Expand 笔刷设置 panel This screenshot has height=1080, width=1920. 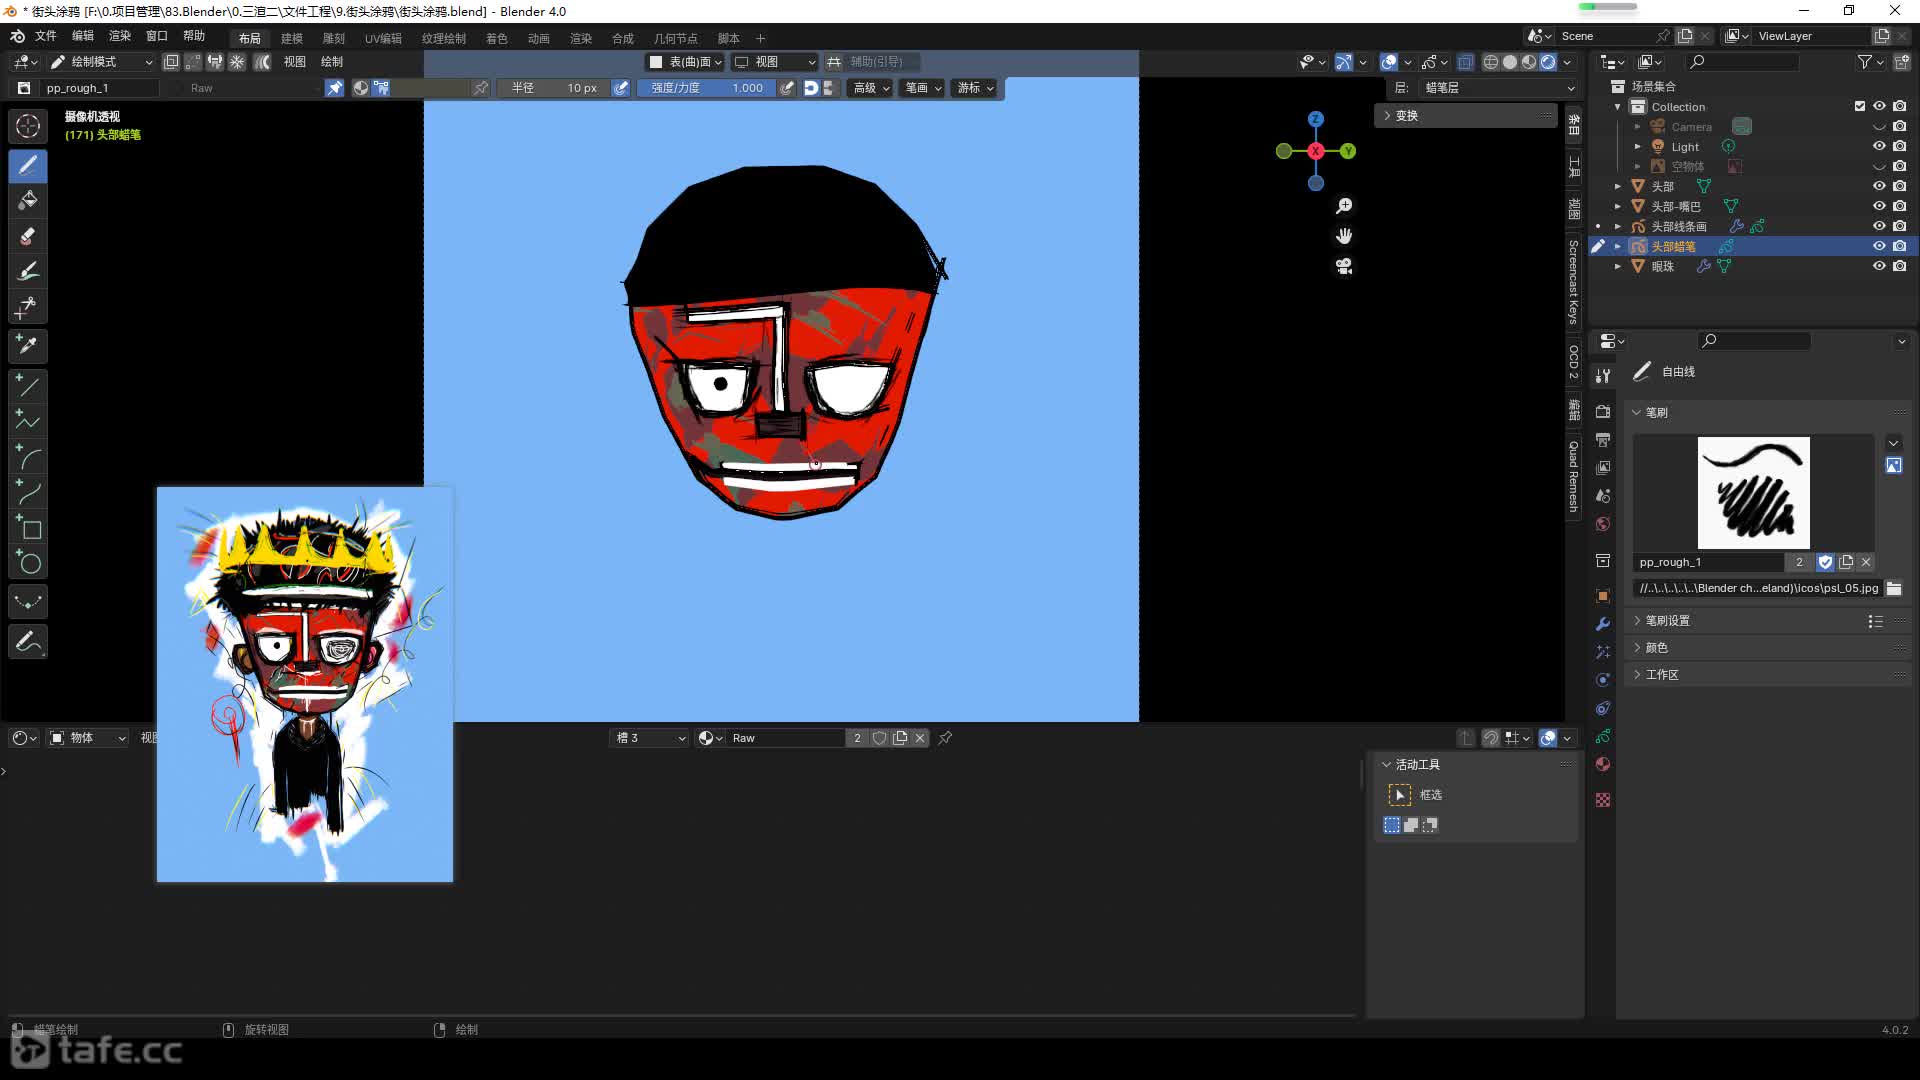coord(1667,621)
